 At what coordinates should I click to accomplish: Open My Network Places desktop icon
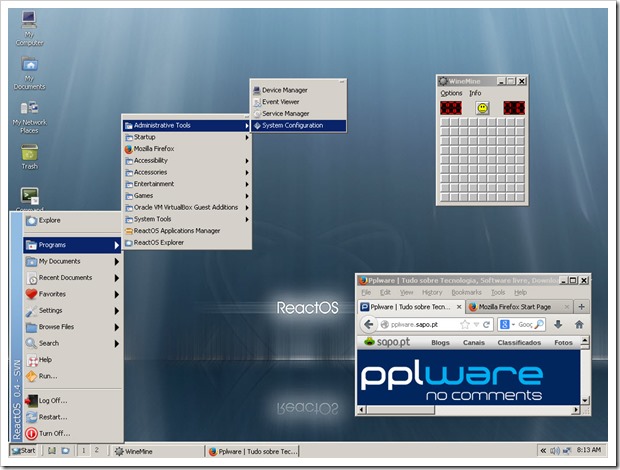point(29,117)
